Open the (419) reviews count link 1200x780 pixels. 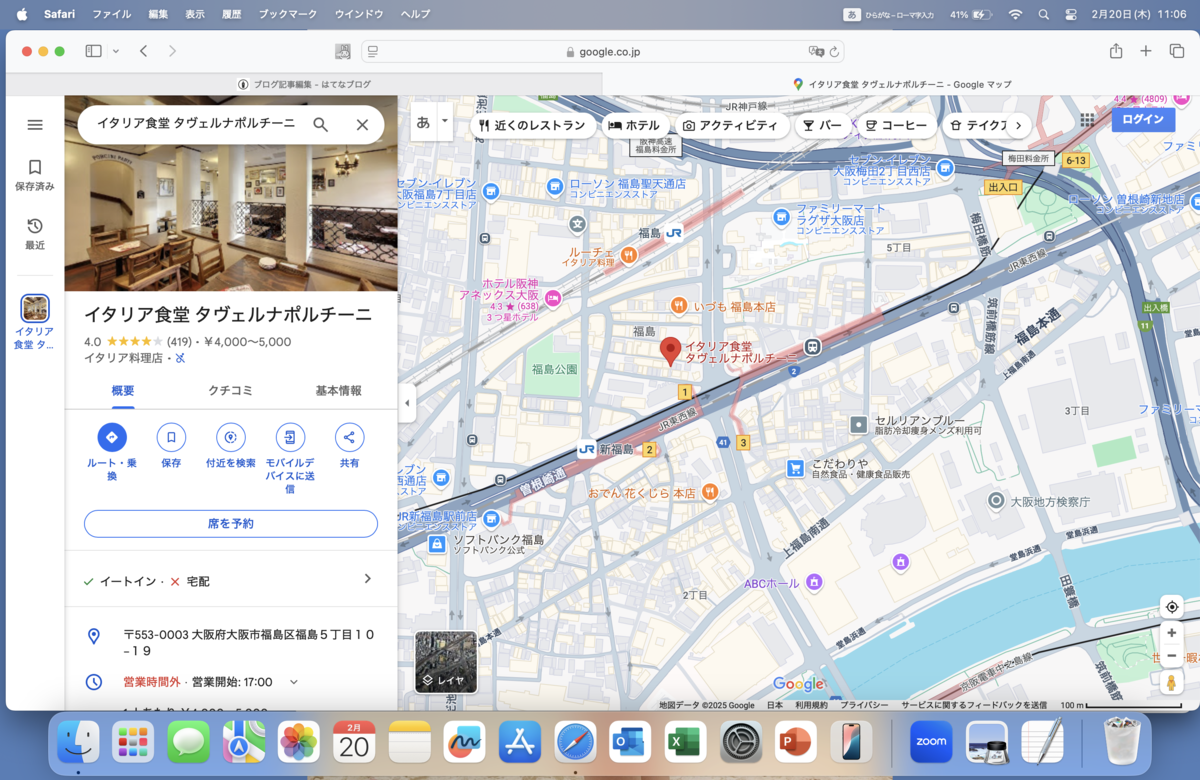click(x=179, y=341)
